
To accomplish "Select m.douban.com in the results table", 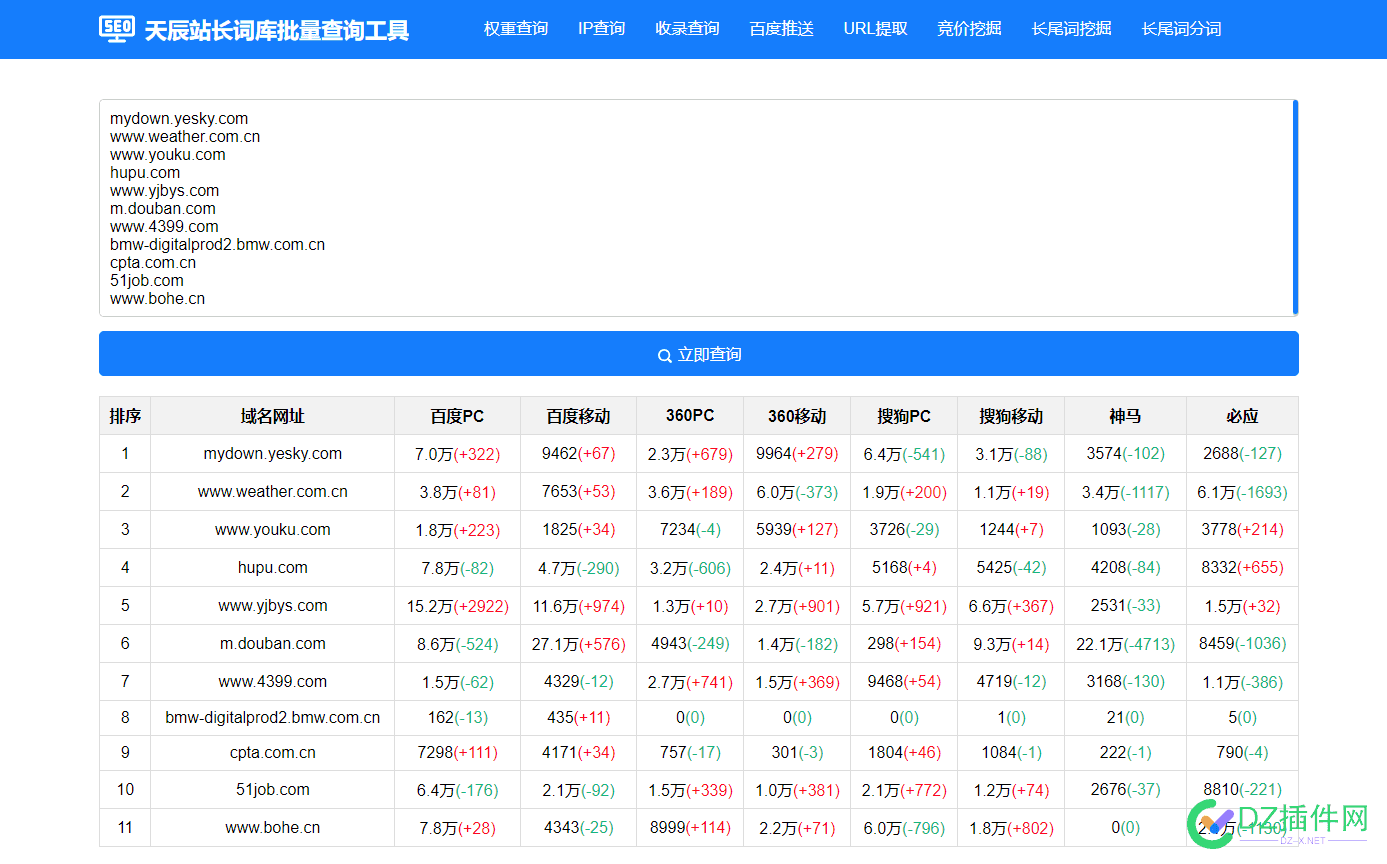I will [273, 644].
